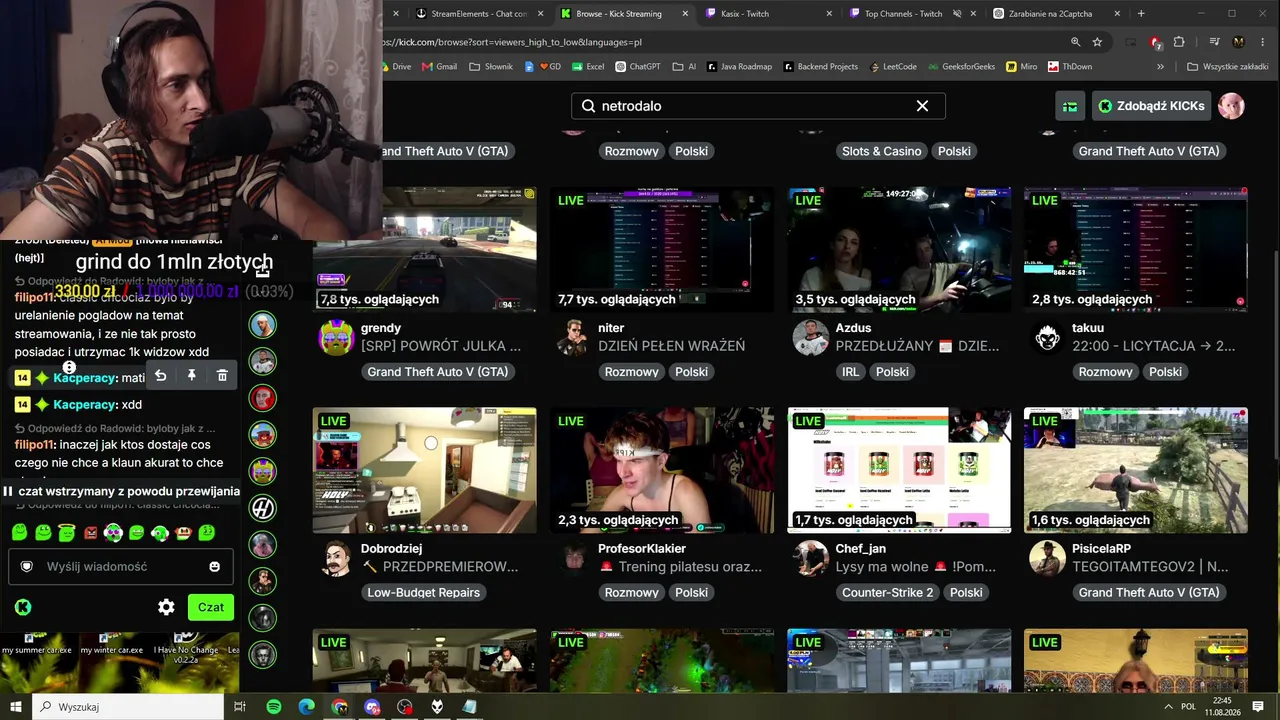Click the Counter-Strike 2 category tag
The height and width of the screenshot is (720, 1280).
887,593
